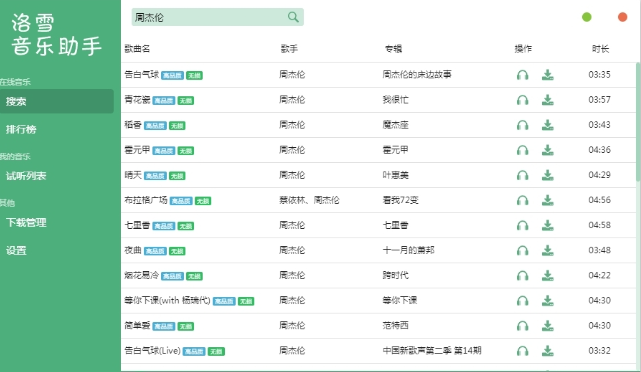This screenshot has height=372, width=641.
Task: Click the 专辑 column header
Action: pyautogui.click(x=393, y=49)
